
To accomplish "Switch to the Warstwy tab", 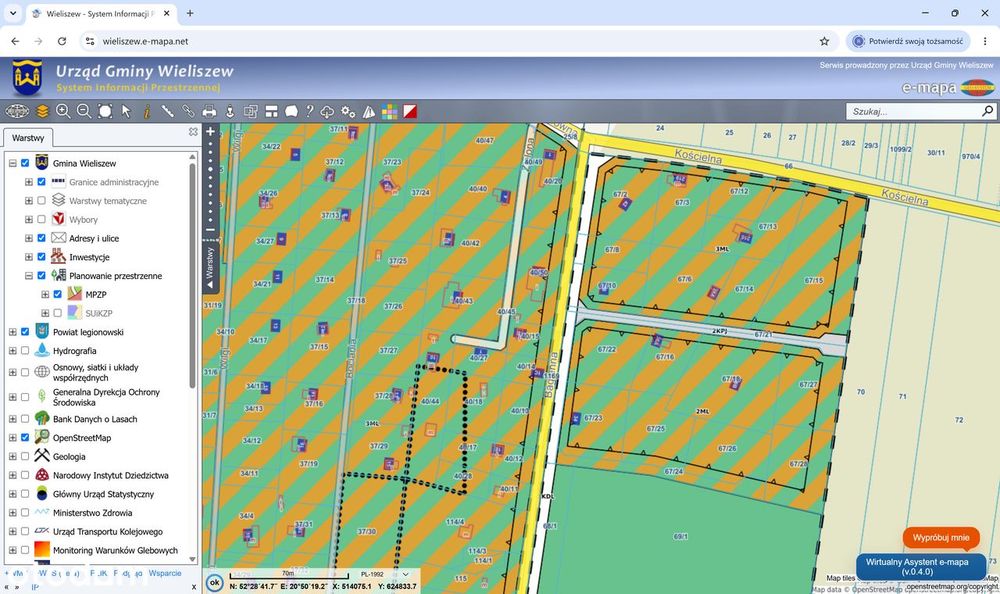I will [x=28, y=138].
